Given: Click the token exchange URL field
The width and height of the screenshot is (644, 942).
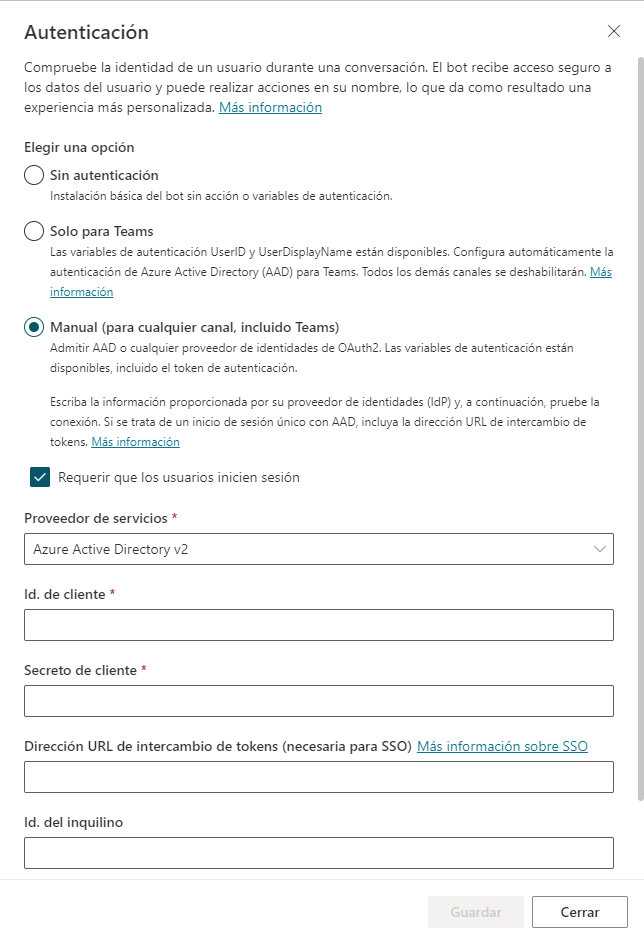Looking at the screenshot, I should click(x=318, y=776).
